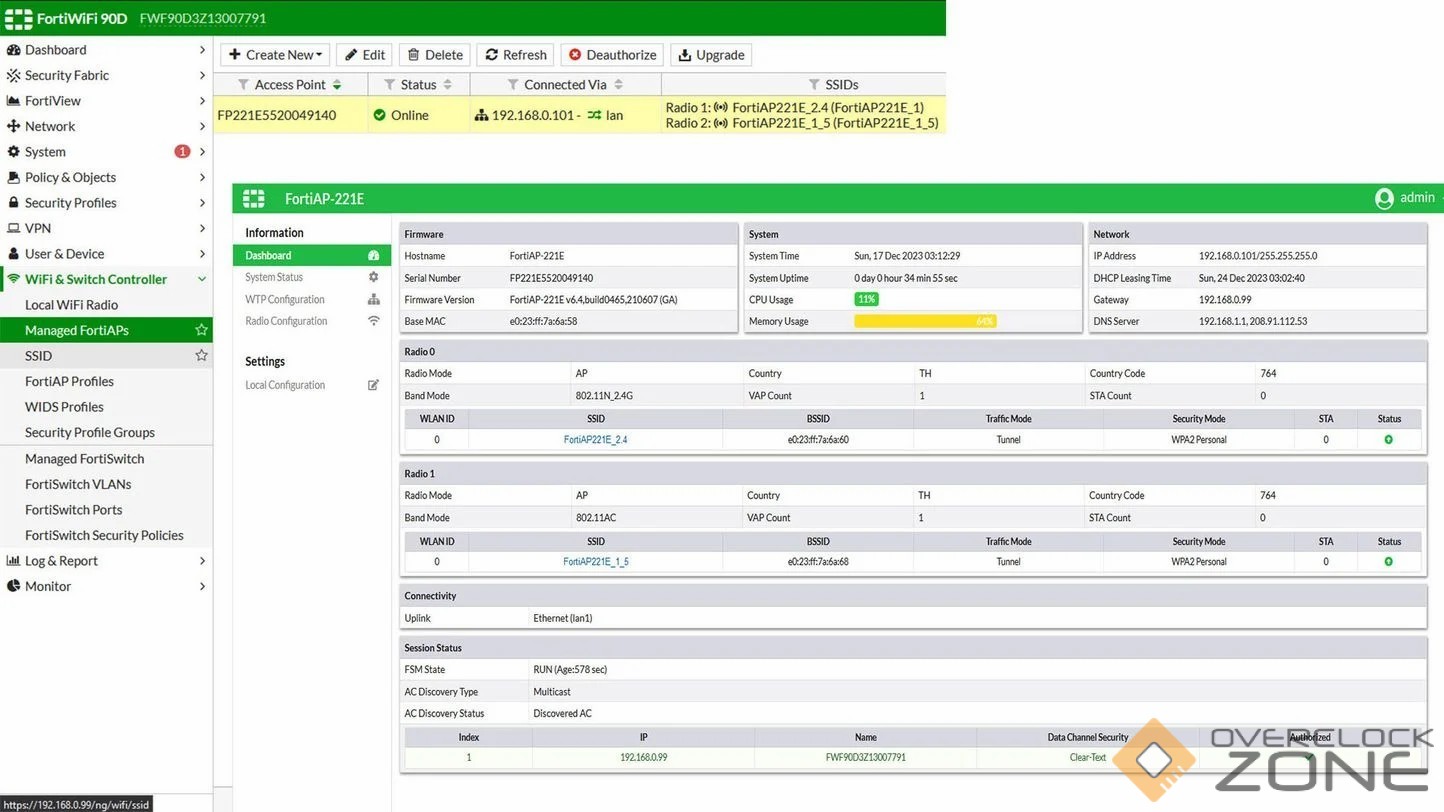The width and height of the screenshot is (1444, 812).
Task: Click the Delete button
Action: tap(435, 55)
